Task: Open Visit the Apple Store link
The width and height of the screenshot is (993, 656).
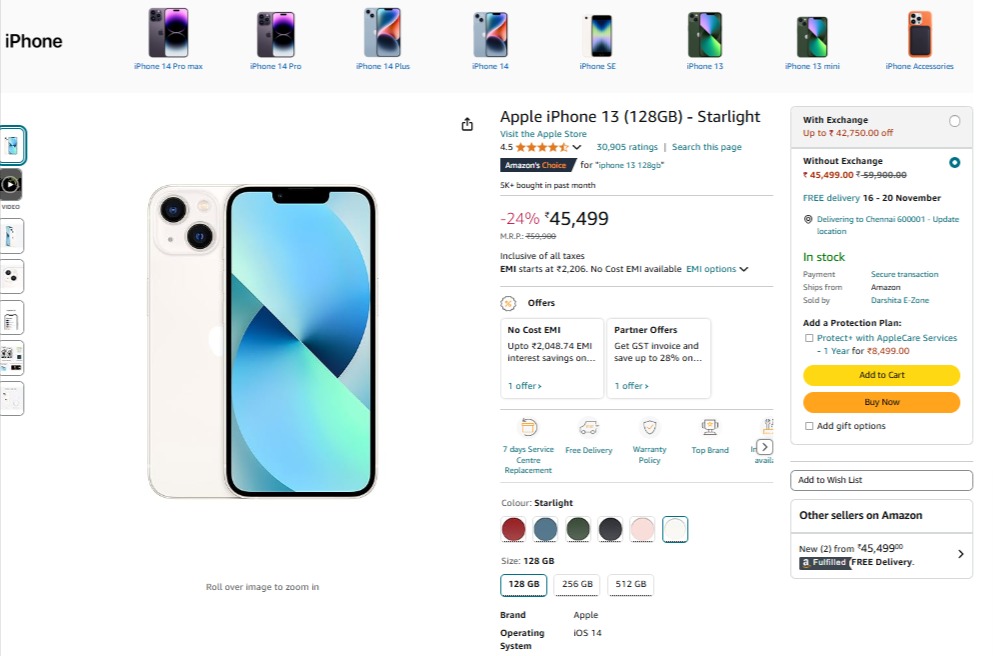Action: pyautogui.click(x=543, y=134)
